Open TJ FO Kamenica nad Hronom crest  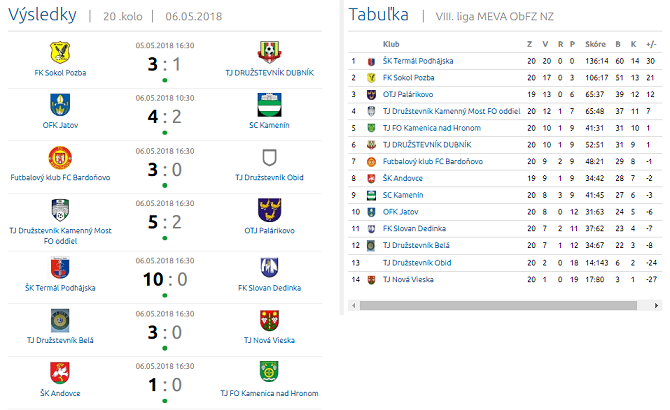pyautogui.click(x=268, y=373)
